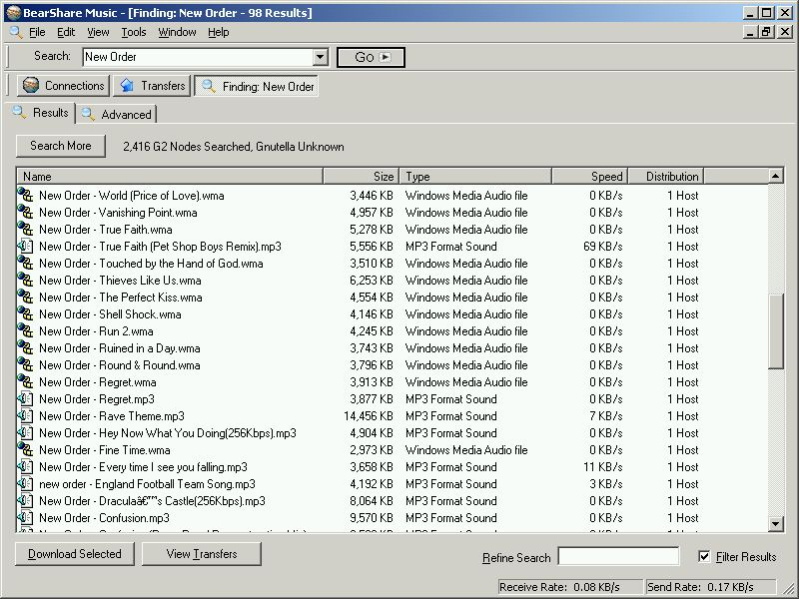
Task: Sort results by Size column header
Action: [x=361, y=176]
